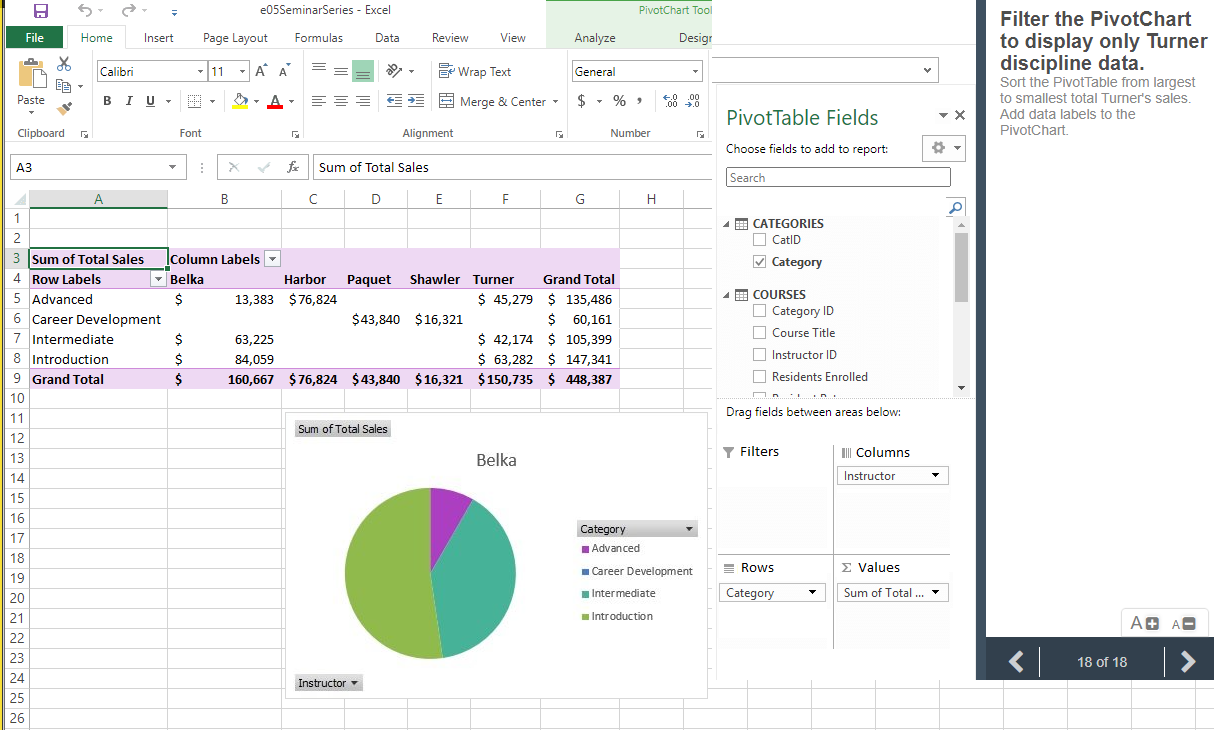
Task: Click the Search field in PivotTable Fields
Action: [x=838, y=176]
